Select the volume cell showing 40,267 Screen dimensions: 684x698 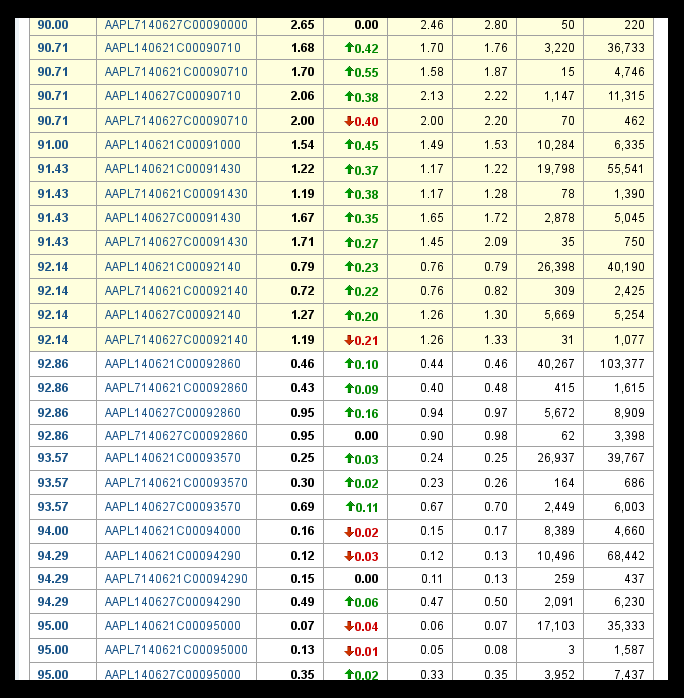coord(556,364)
